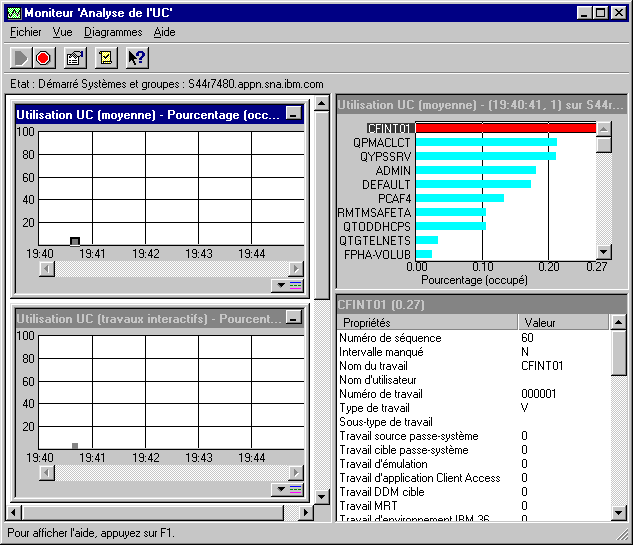Image resolution: width=633 pixels, height=545 pixels.
Task: Click value 000001 in Valeur column
Action: 539,394
